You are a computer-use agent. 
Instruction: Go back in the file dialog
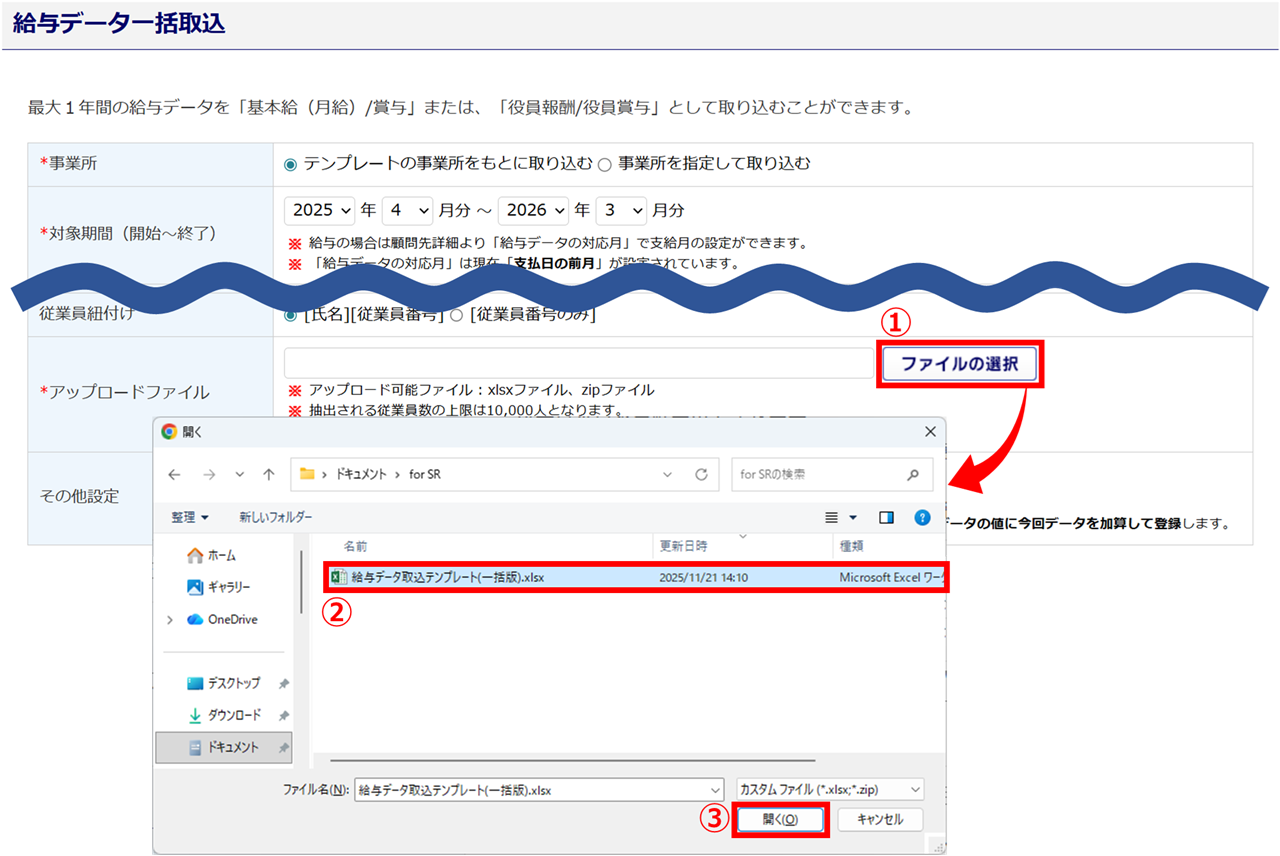point(175,474)
